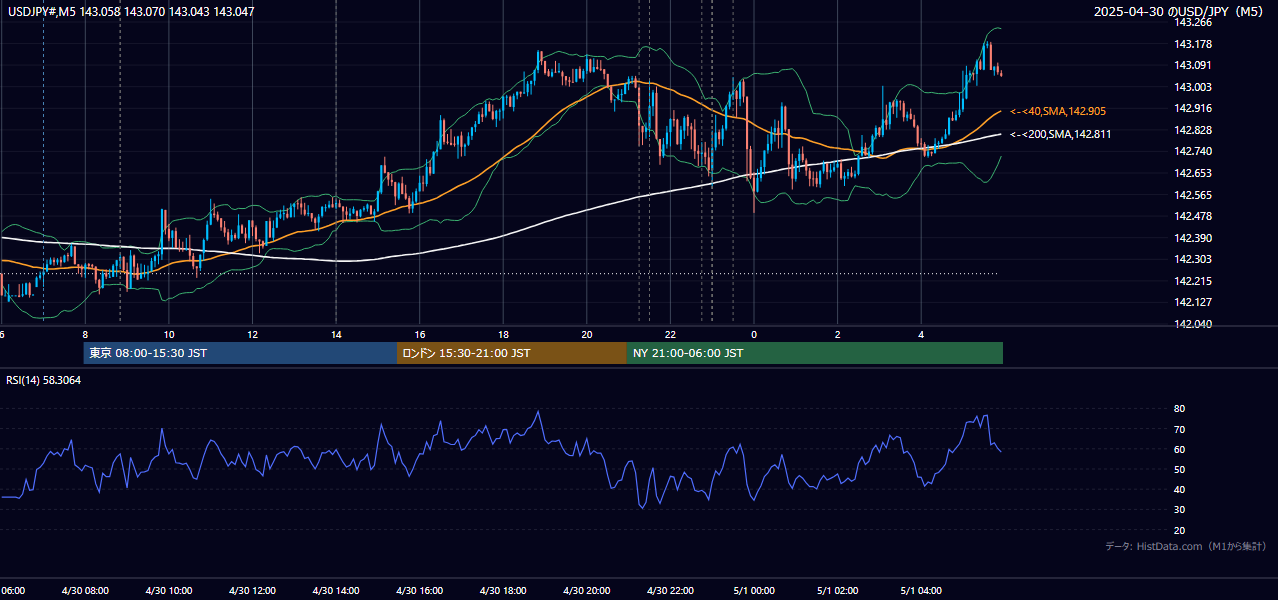Image resolution: width=1278 pixels, height=600 pixels.
Task: Click the 4/30 08:00 date axis label
Action: (x=85, y=591)
